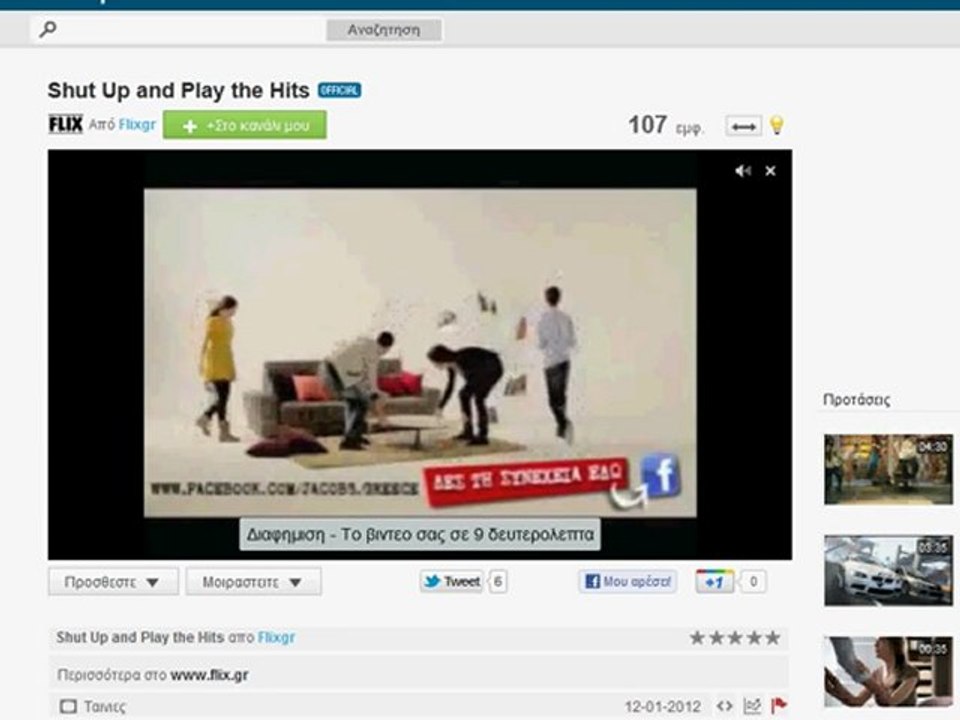The height and width of the screenshot is (720, 960).
Task: Click the Προτάσεις heading
Action: coord(857,400)
